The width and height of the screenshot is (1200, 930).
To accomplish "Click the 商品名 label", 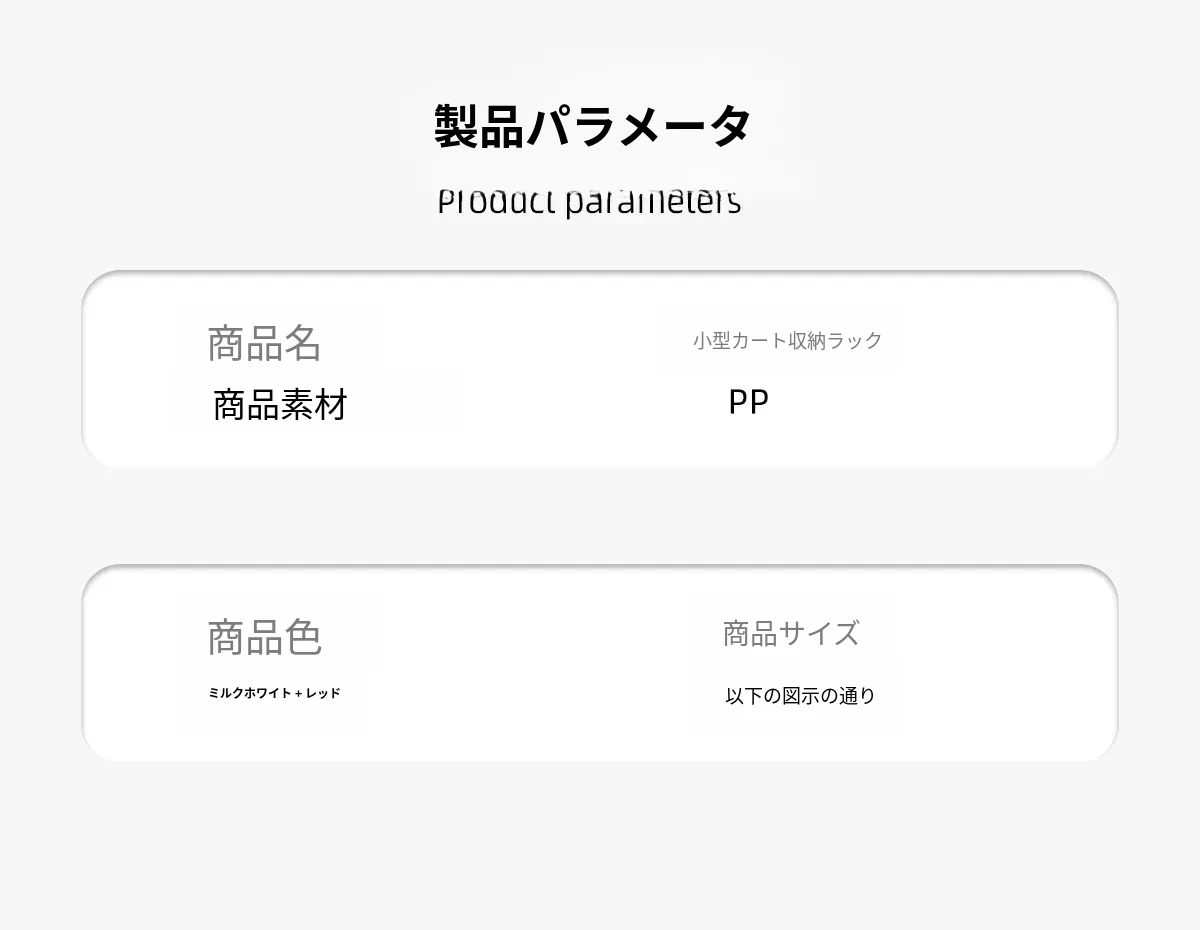I will pos(264,343).
